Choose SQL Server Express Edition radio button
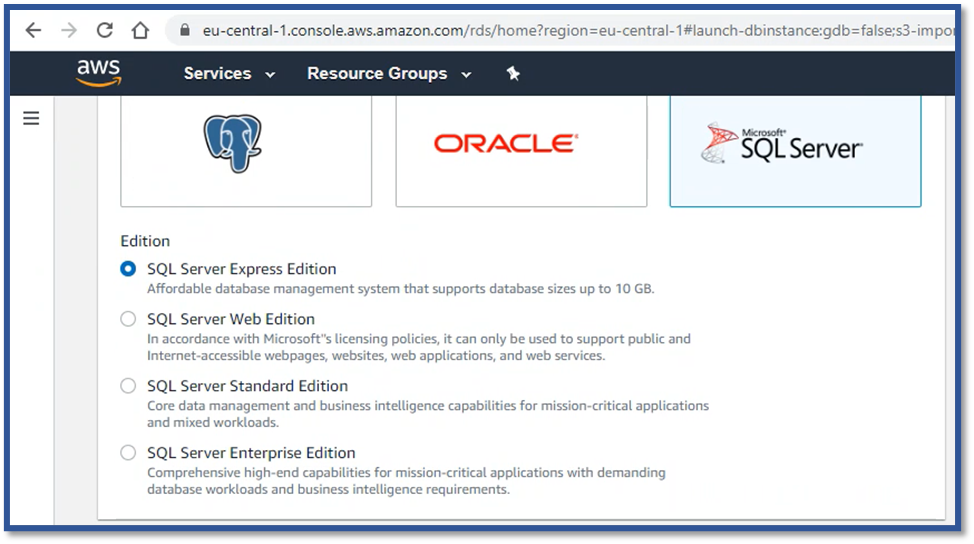The image size is (974, 544). point(128,269)
